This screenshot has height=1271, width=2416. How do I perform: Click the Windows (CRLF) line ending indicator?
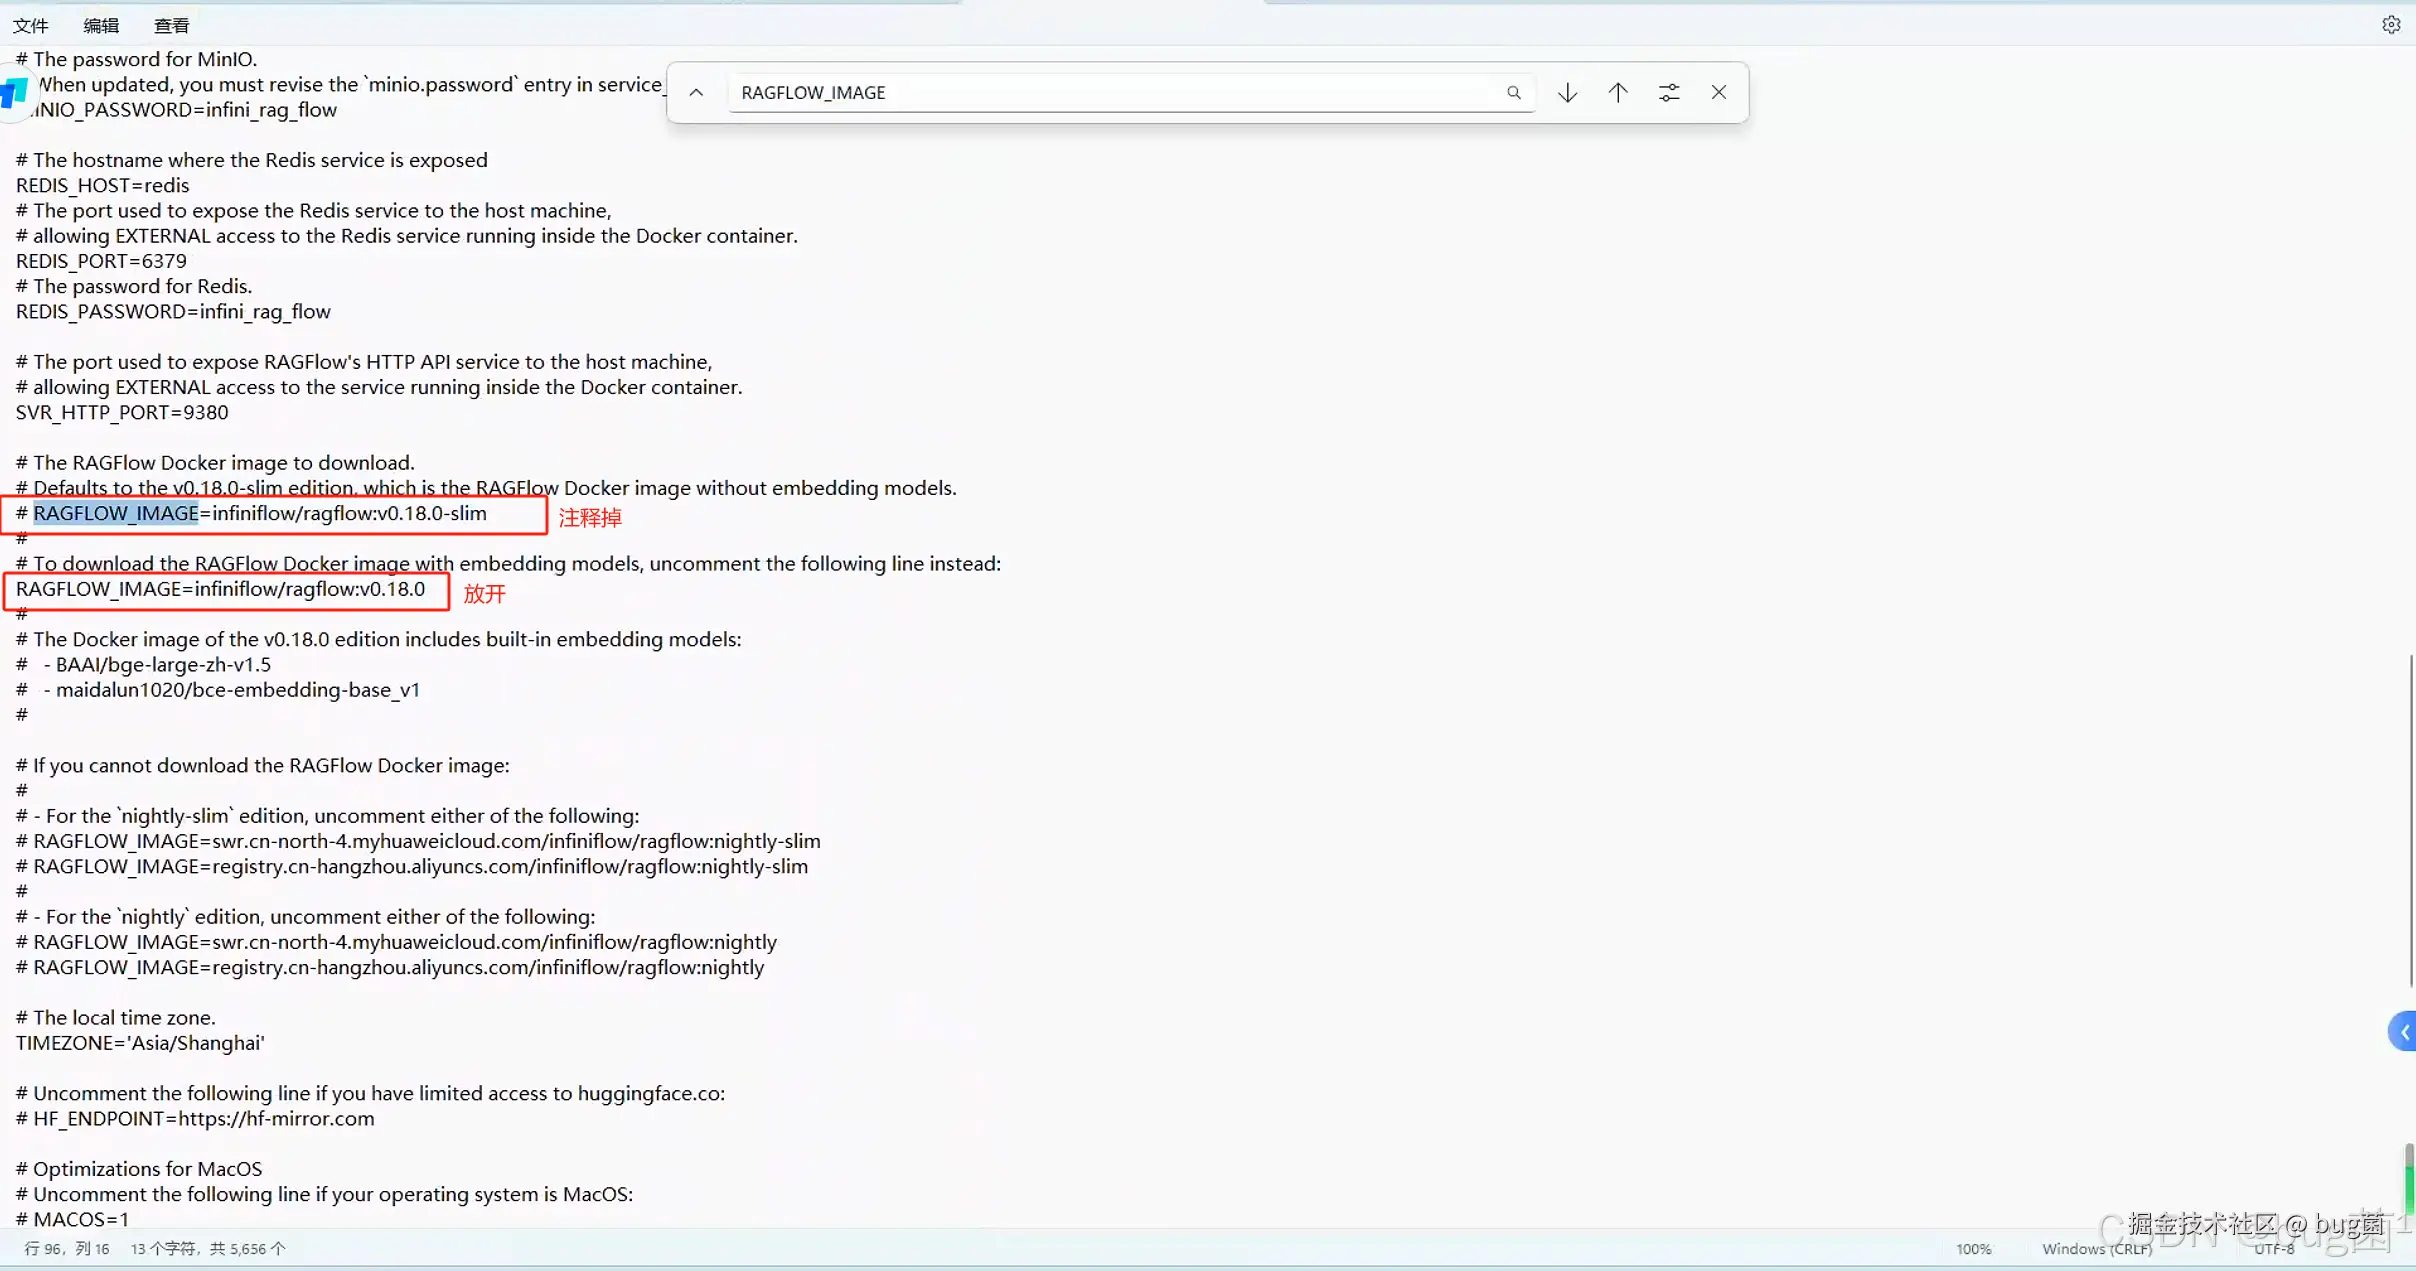(2096, 1248)
